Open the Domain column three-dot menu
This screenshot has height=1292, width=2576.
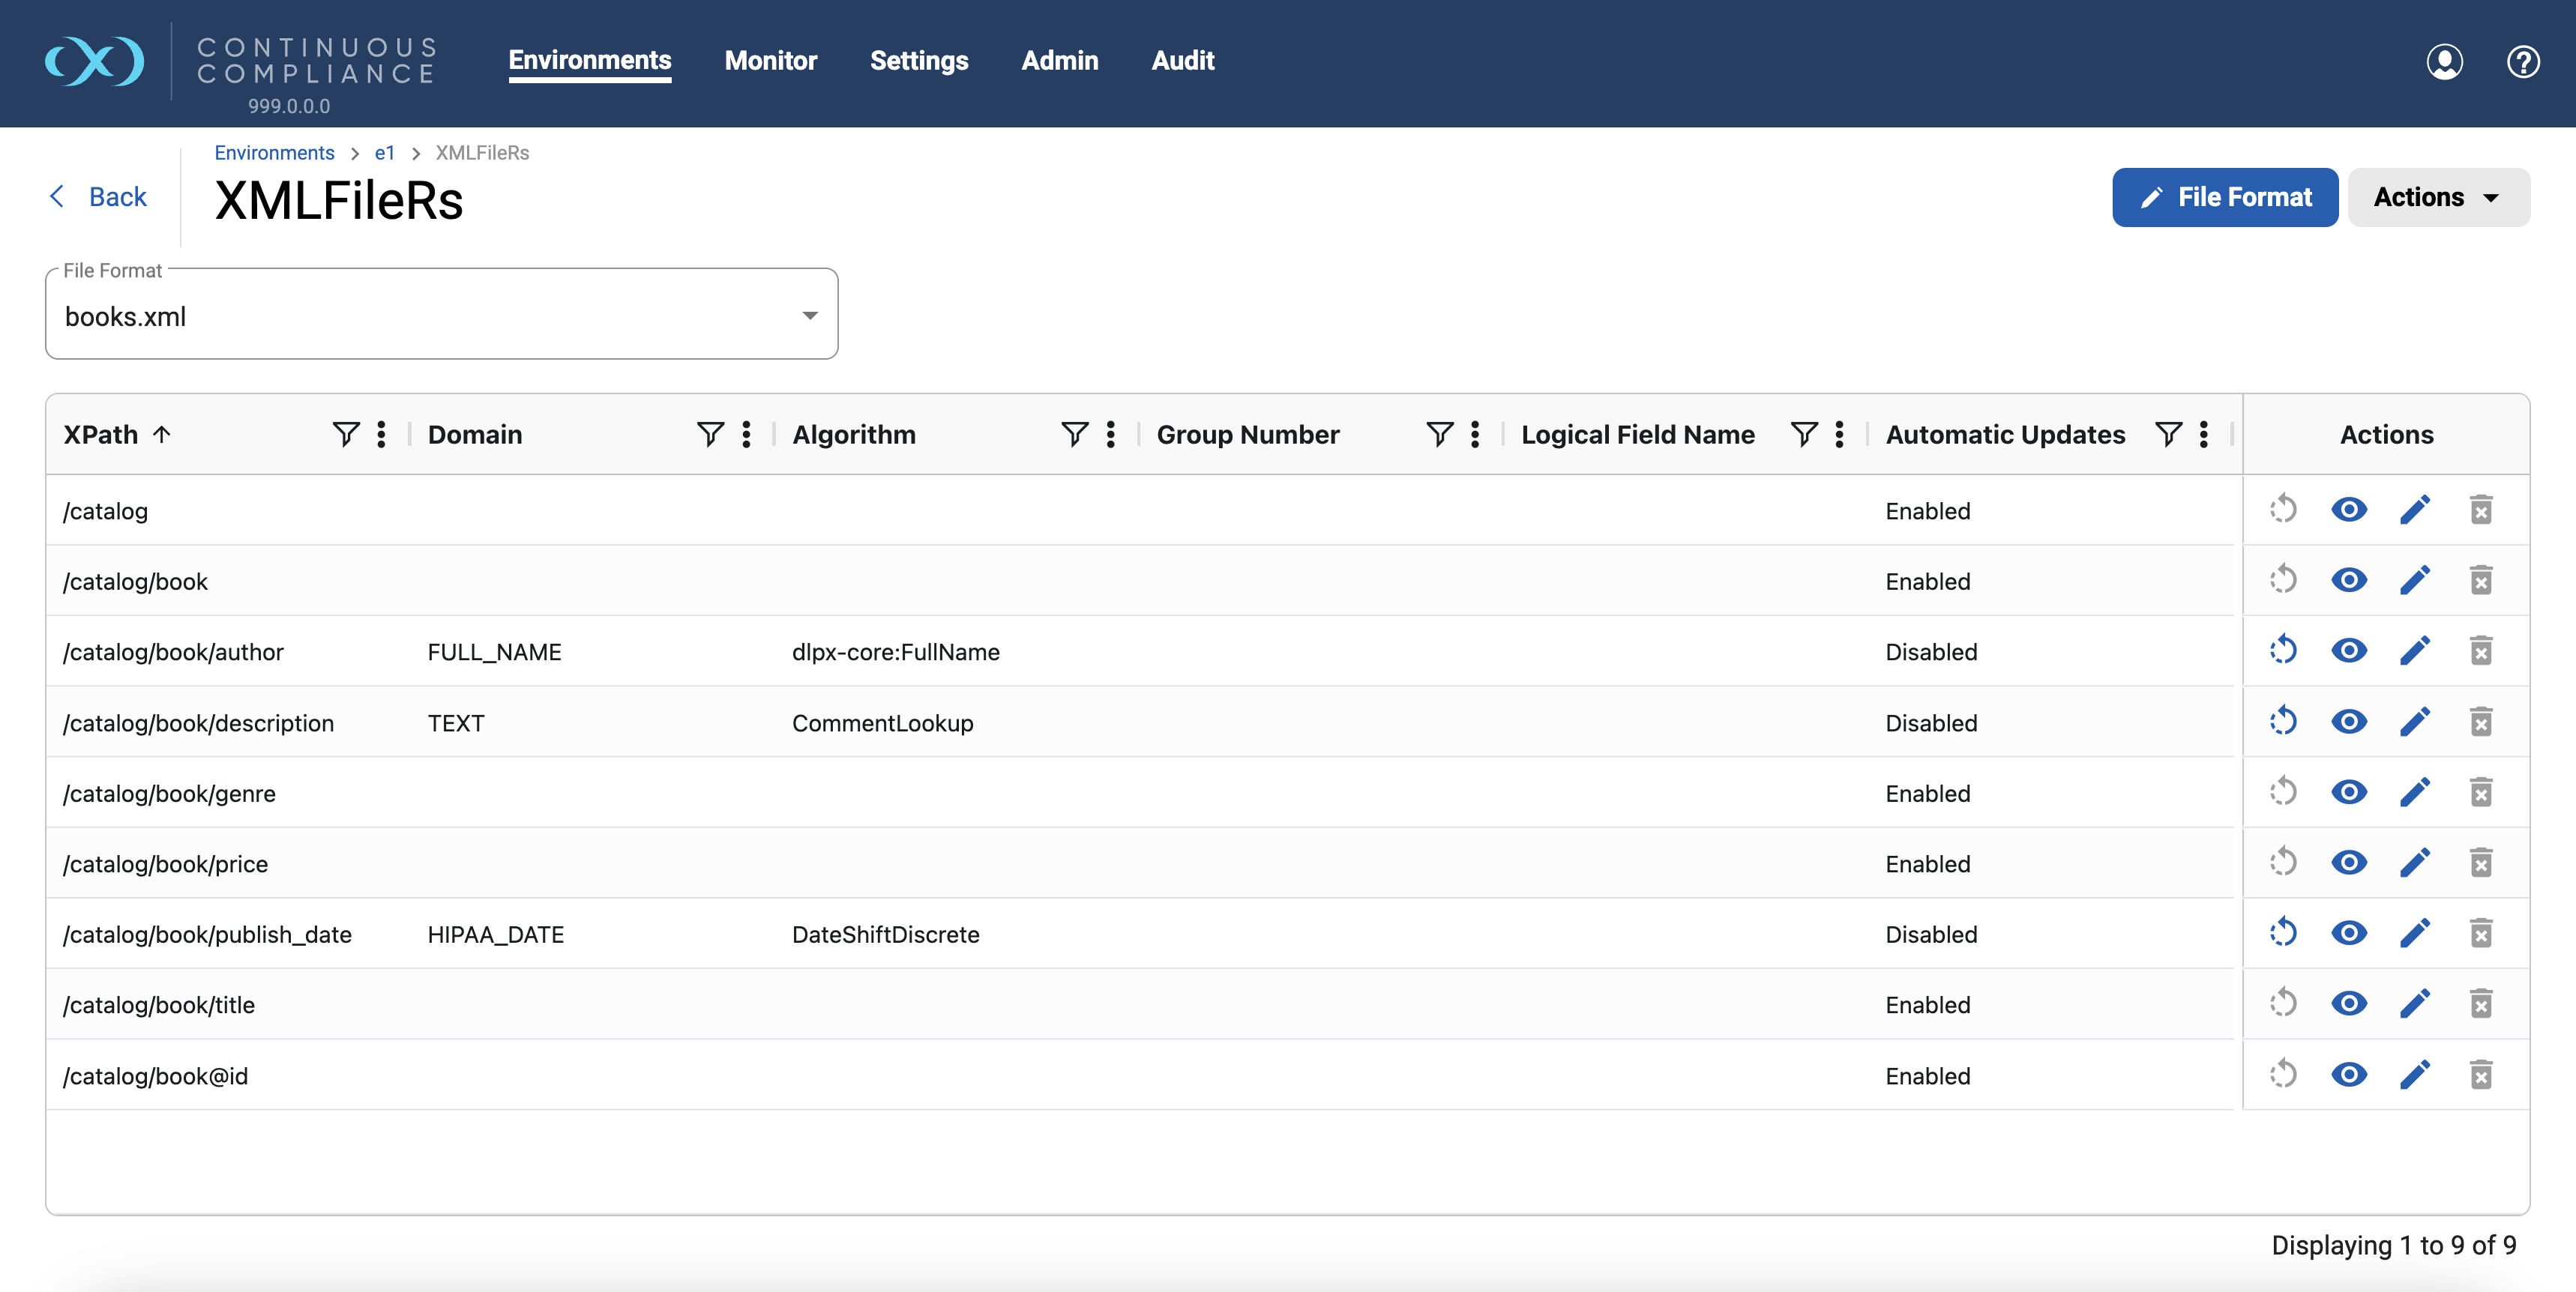tap(746, 434)
